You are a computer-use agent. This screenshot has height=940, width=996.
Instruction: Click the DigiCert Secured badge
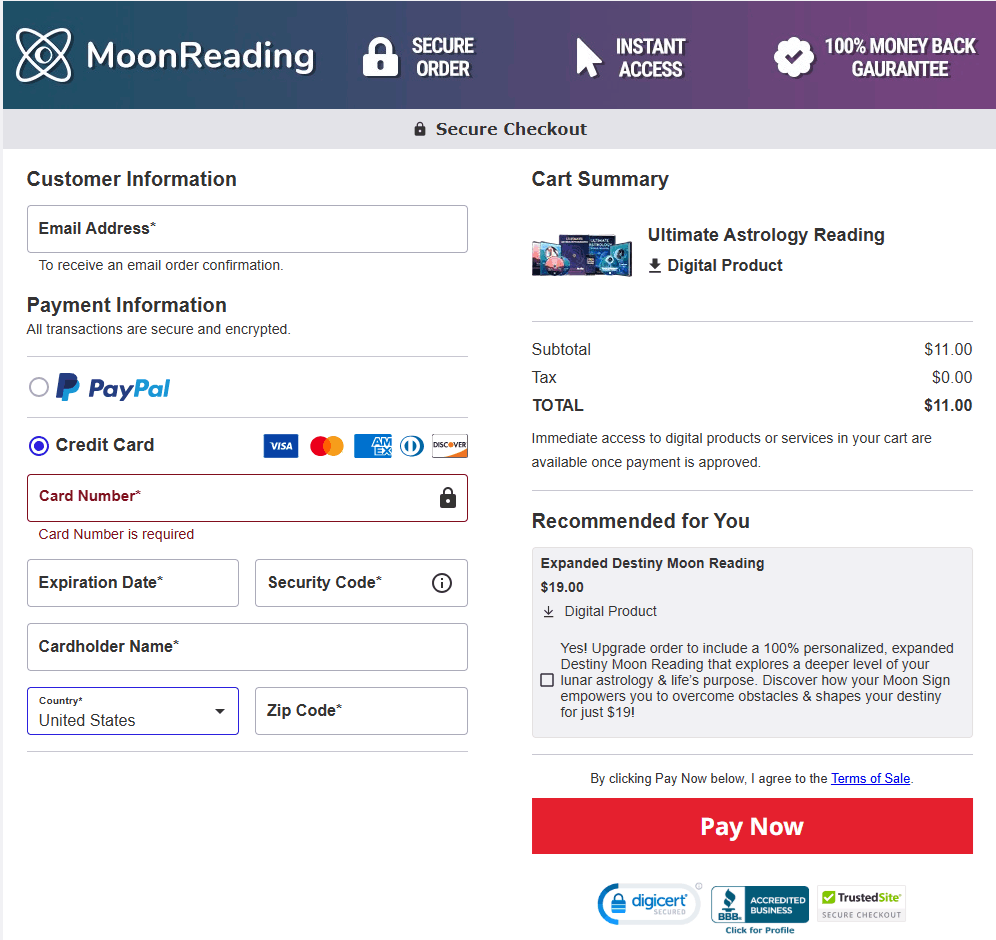(647, 904)
